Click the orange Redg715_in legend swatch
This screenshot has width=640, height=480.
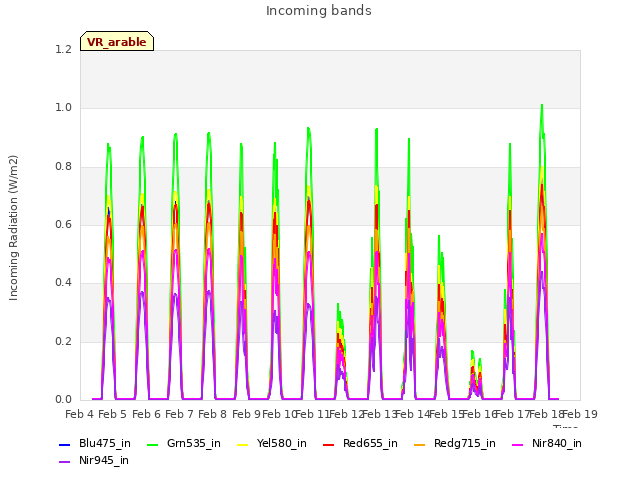pyautogui.click(x=420, y=444)
